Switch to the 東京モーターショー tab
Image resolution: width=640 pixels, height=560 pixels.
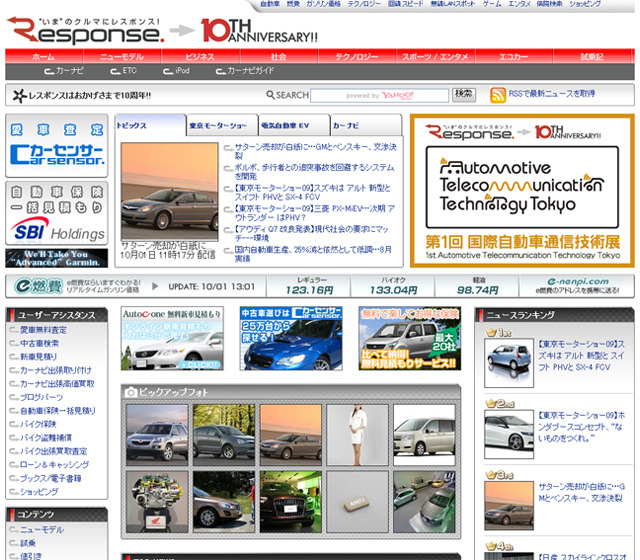pos(222,125)
